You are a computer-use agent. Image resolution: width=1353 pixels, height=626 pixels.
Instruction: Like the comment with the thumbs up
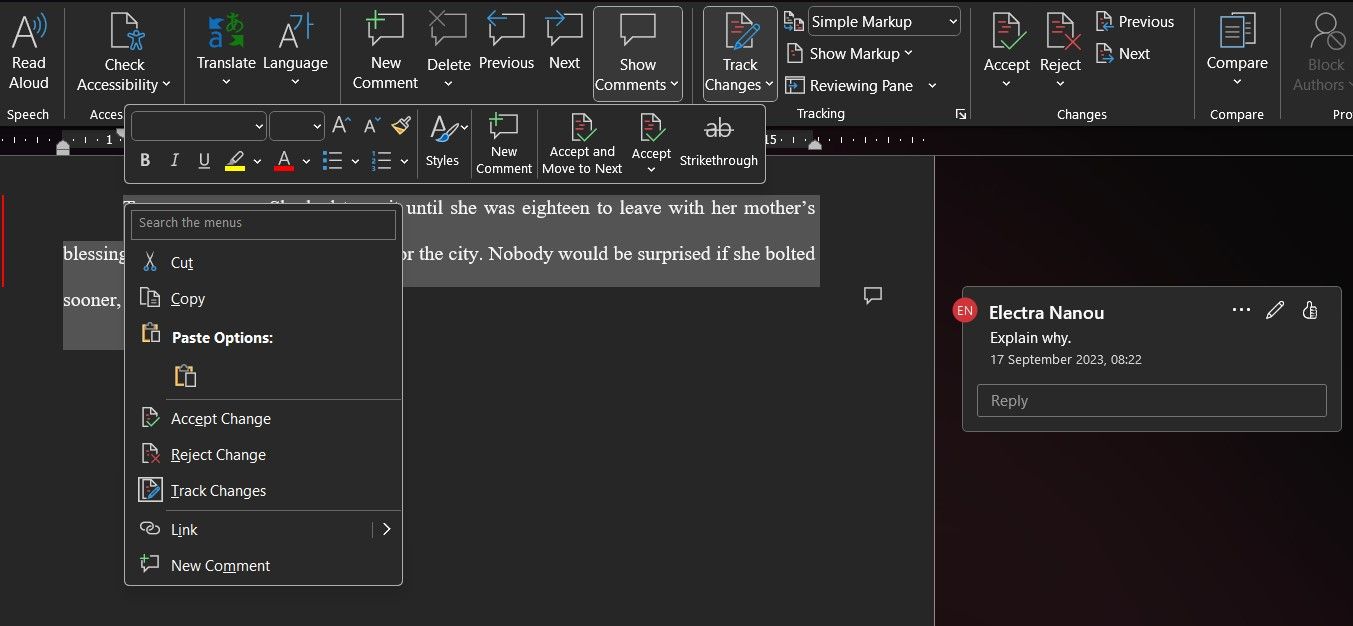1310,310
